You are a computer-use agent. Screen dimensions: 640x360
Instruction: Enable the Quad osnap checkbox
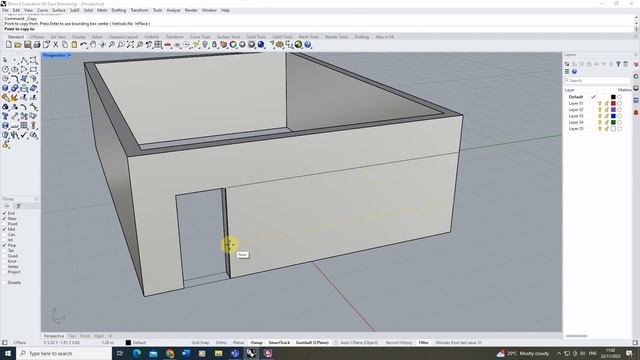[x=4, y=256]
